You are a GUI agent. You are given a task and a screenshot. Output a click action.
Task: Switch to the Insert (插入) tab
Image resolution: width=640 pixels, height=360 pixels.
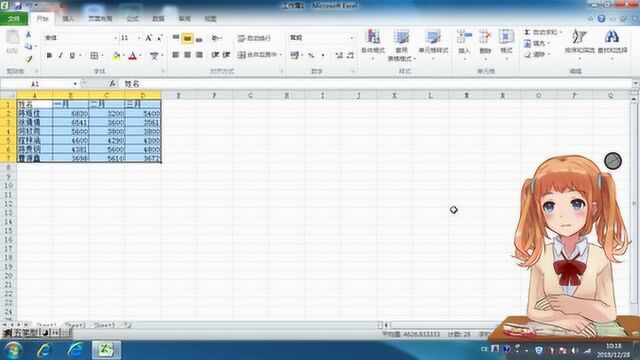68,19
